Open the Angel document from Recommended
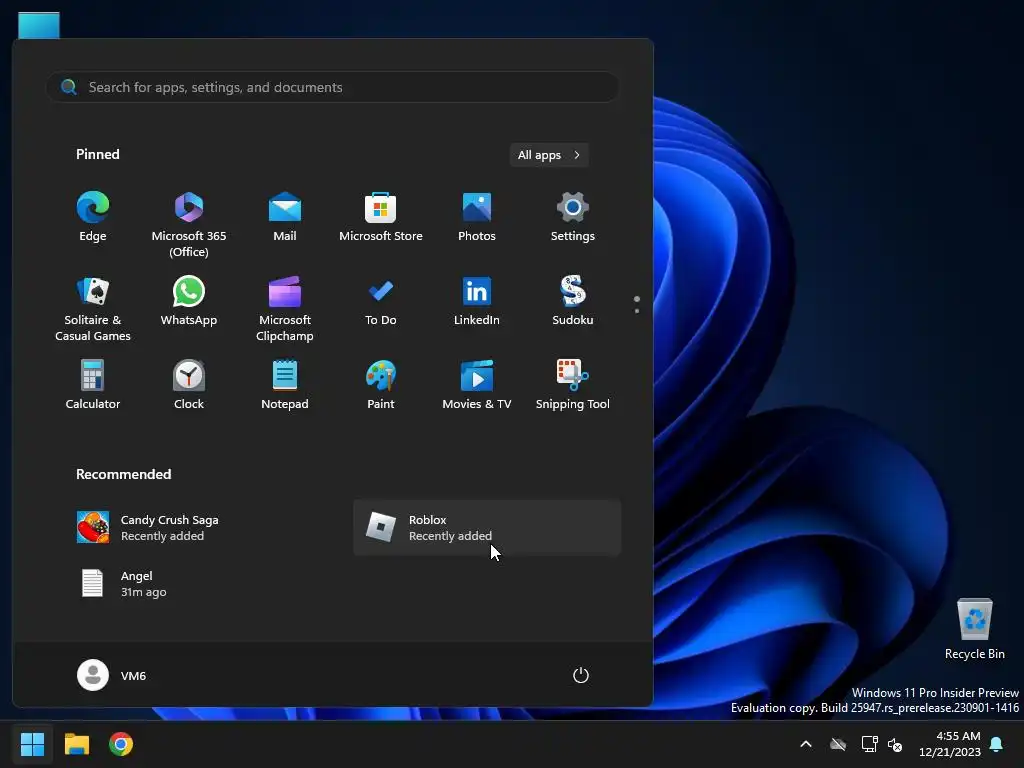1024x768 pixels. tap(199, 584)
